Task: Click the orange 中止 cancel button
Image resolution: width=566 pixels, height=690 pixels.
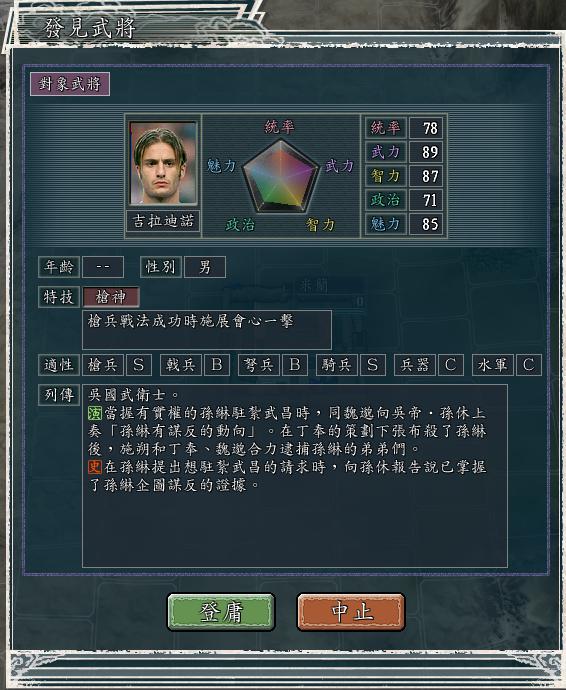Action: coord(351,612)
